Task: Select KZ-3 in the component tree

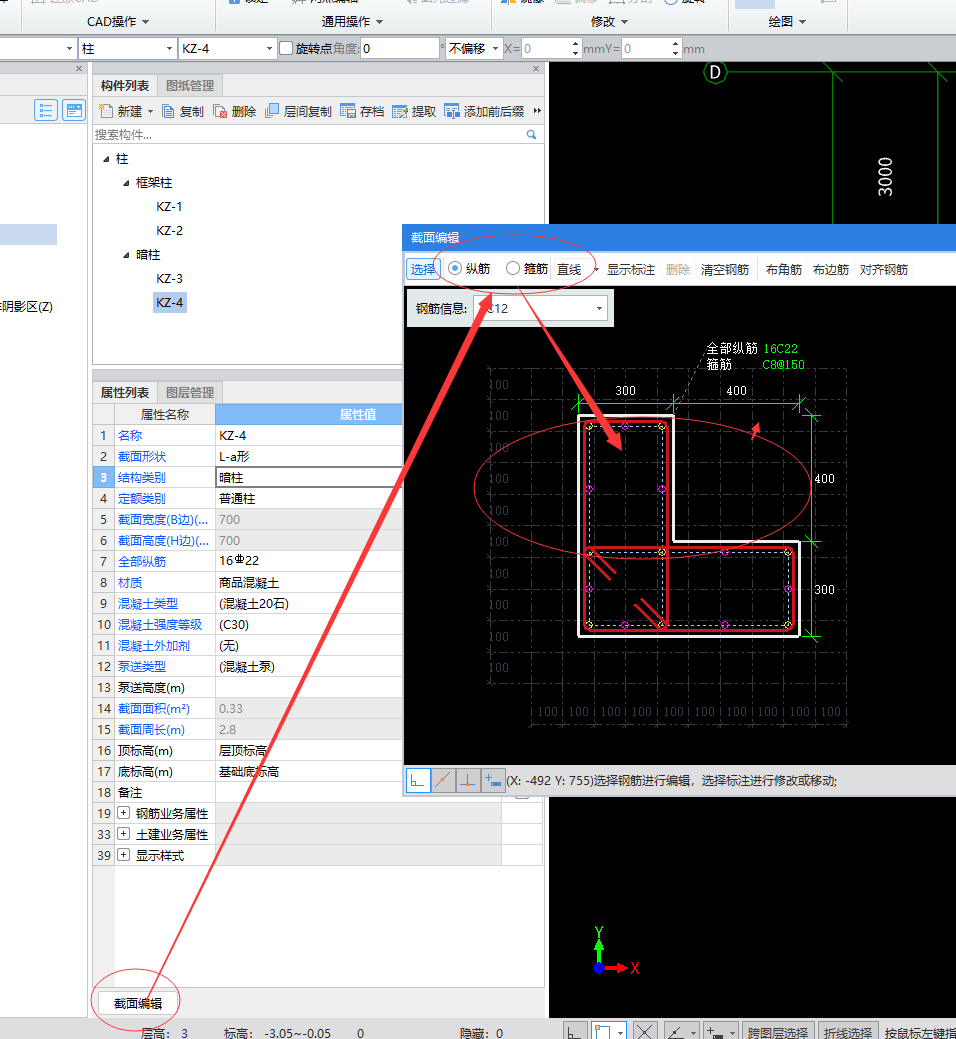Action: [169, 279]
